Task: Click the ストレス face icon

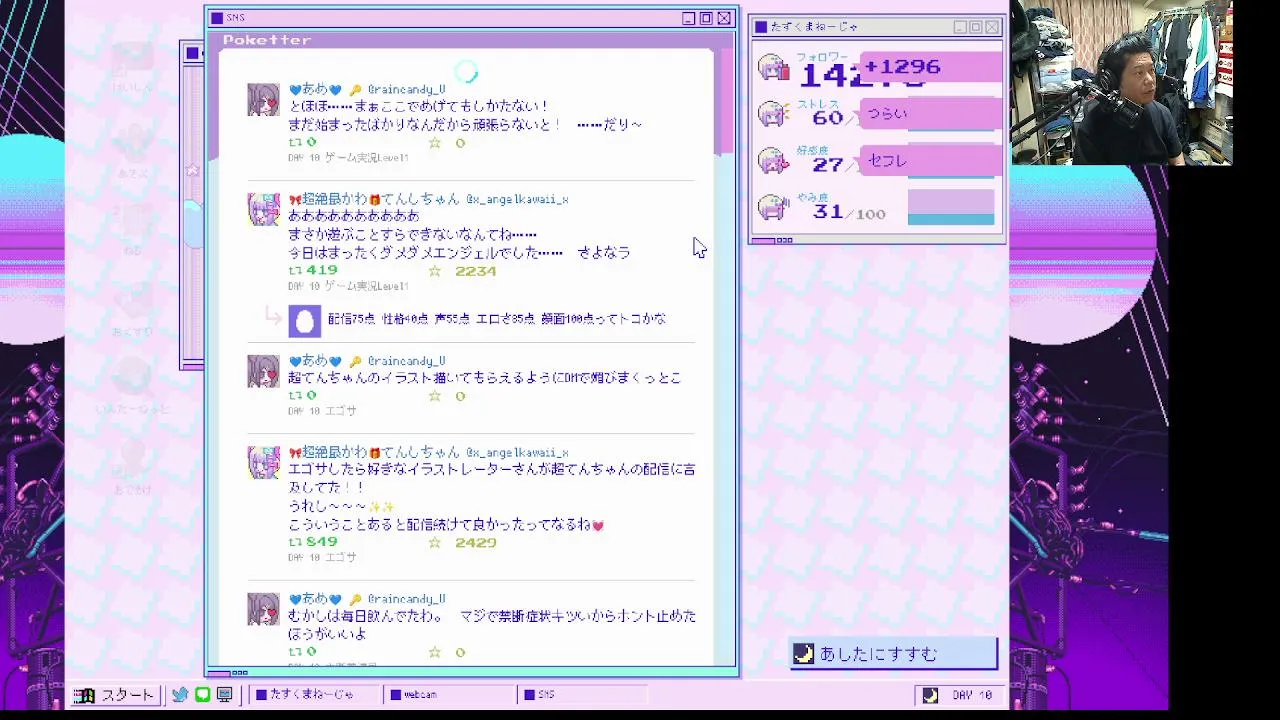Action: tap(774, 114)
